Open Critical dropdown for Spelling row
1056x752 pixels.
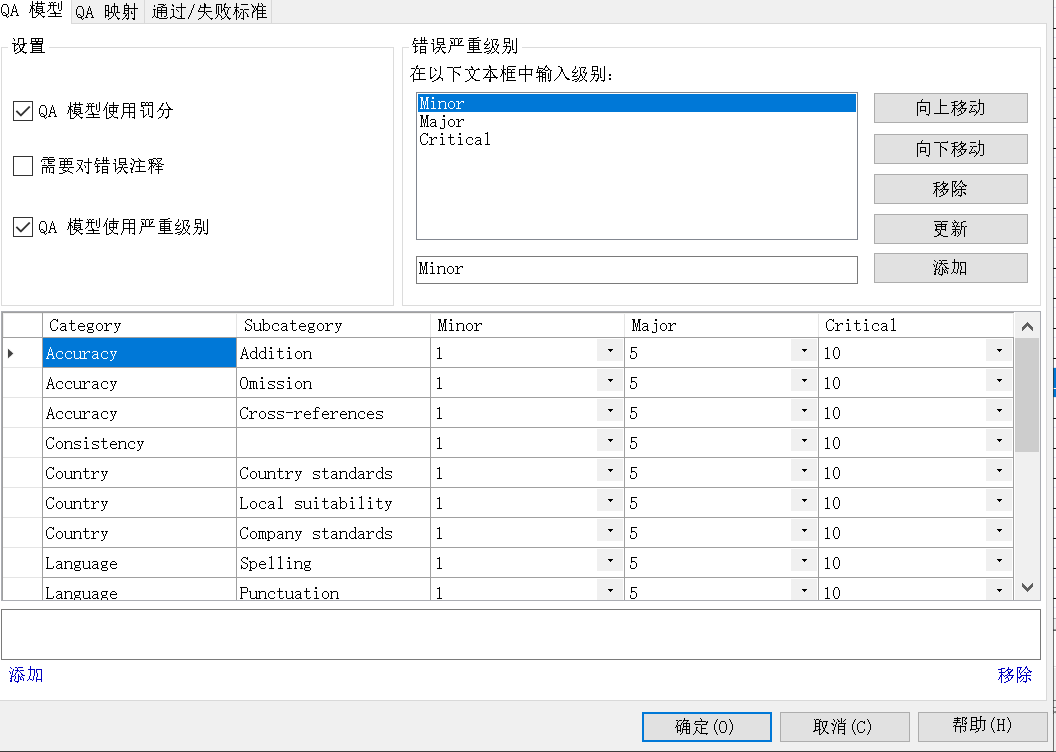[999, 561]
